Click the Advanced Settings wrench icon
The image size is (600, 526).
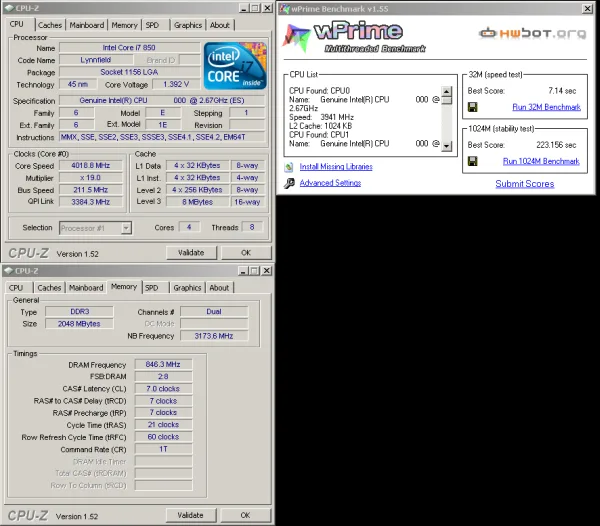[x=289, y=183]
